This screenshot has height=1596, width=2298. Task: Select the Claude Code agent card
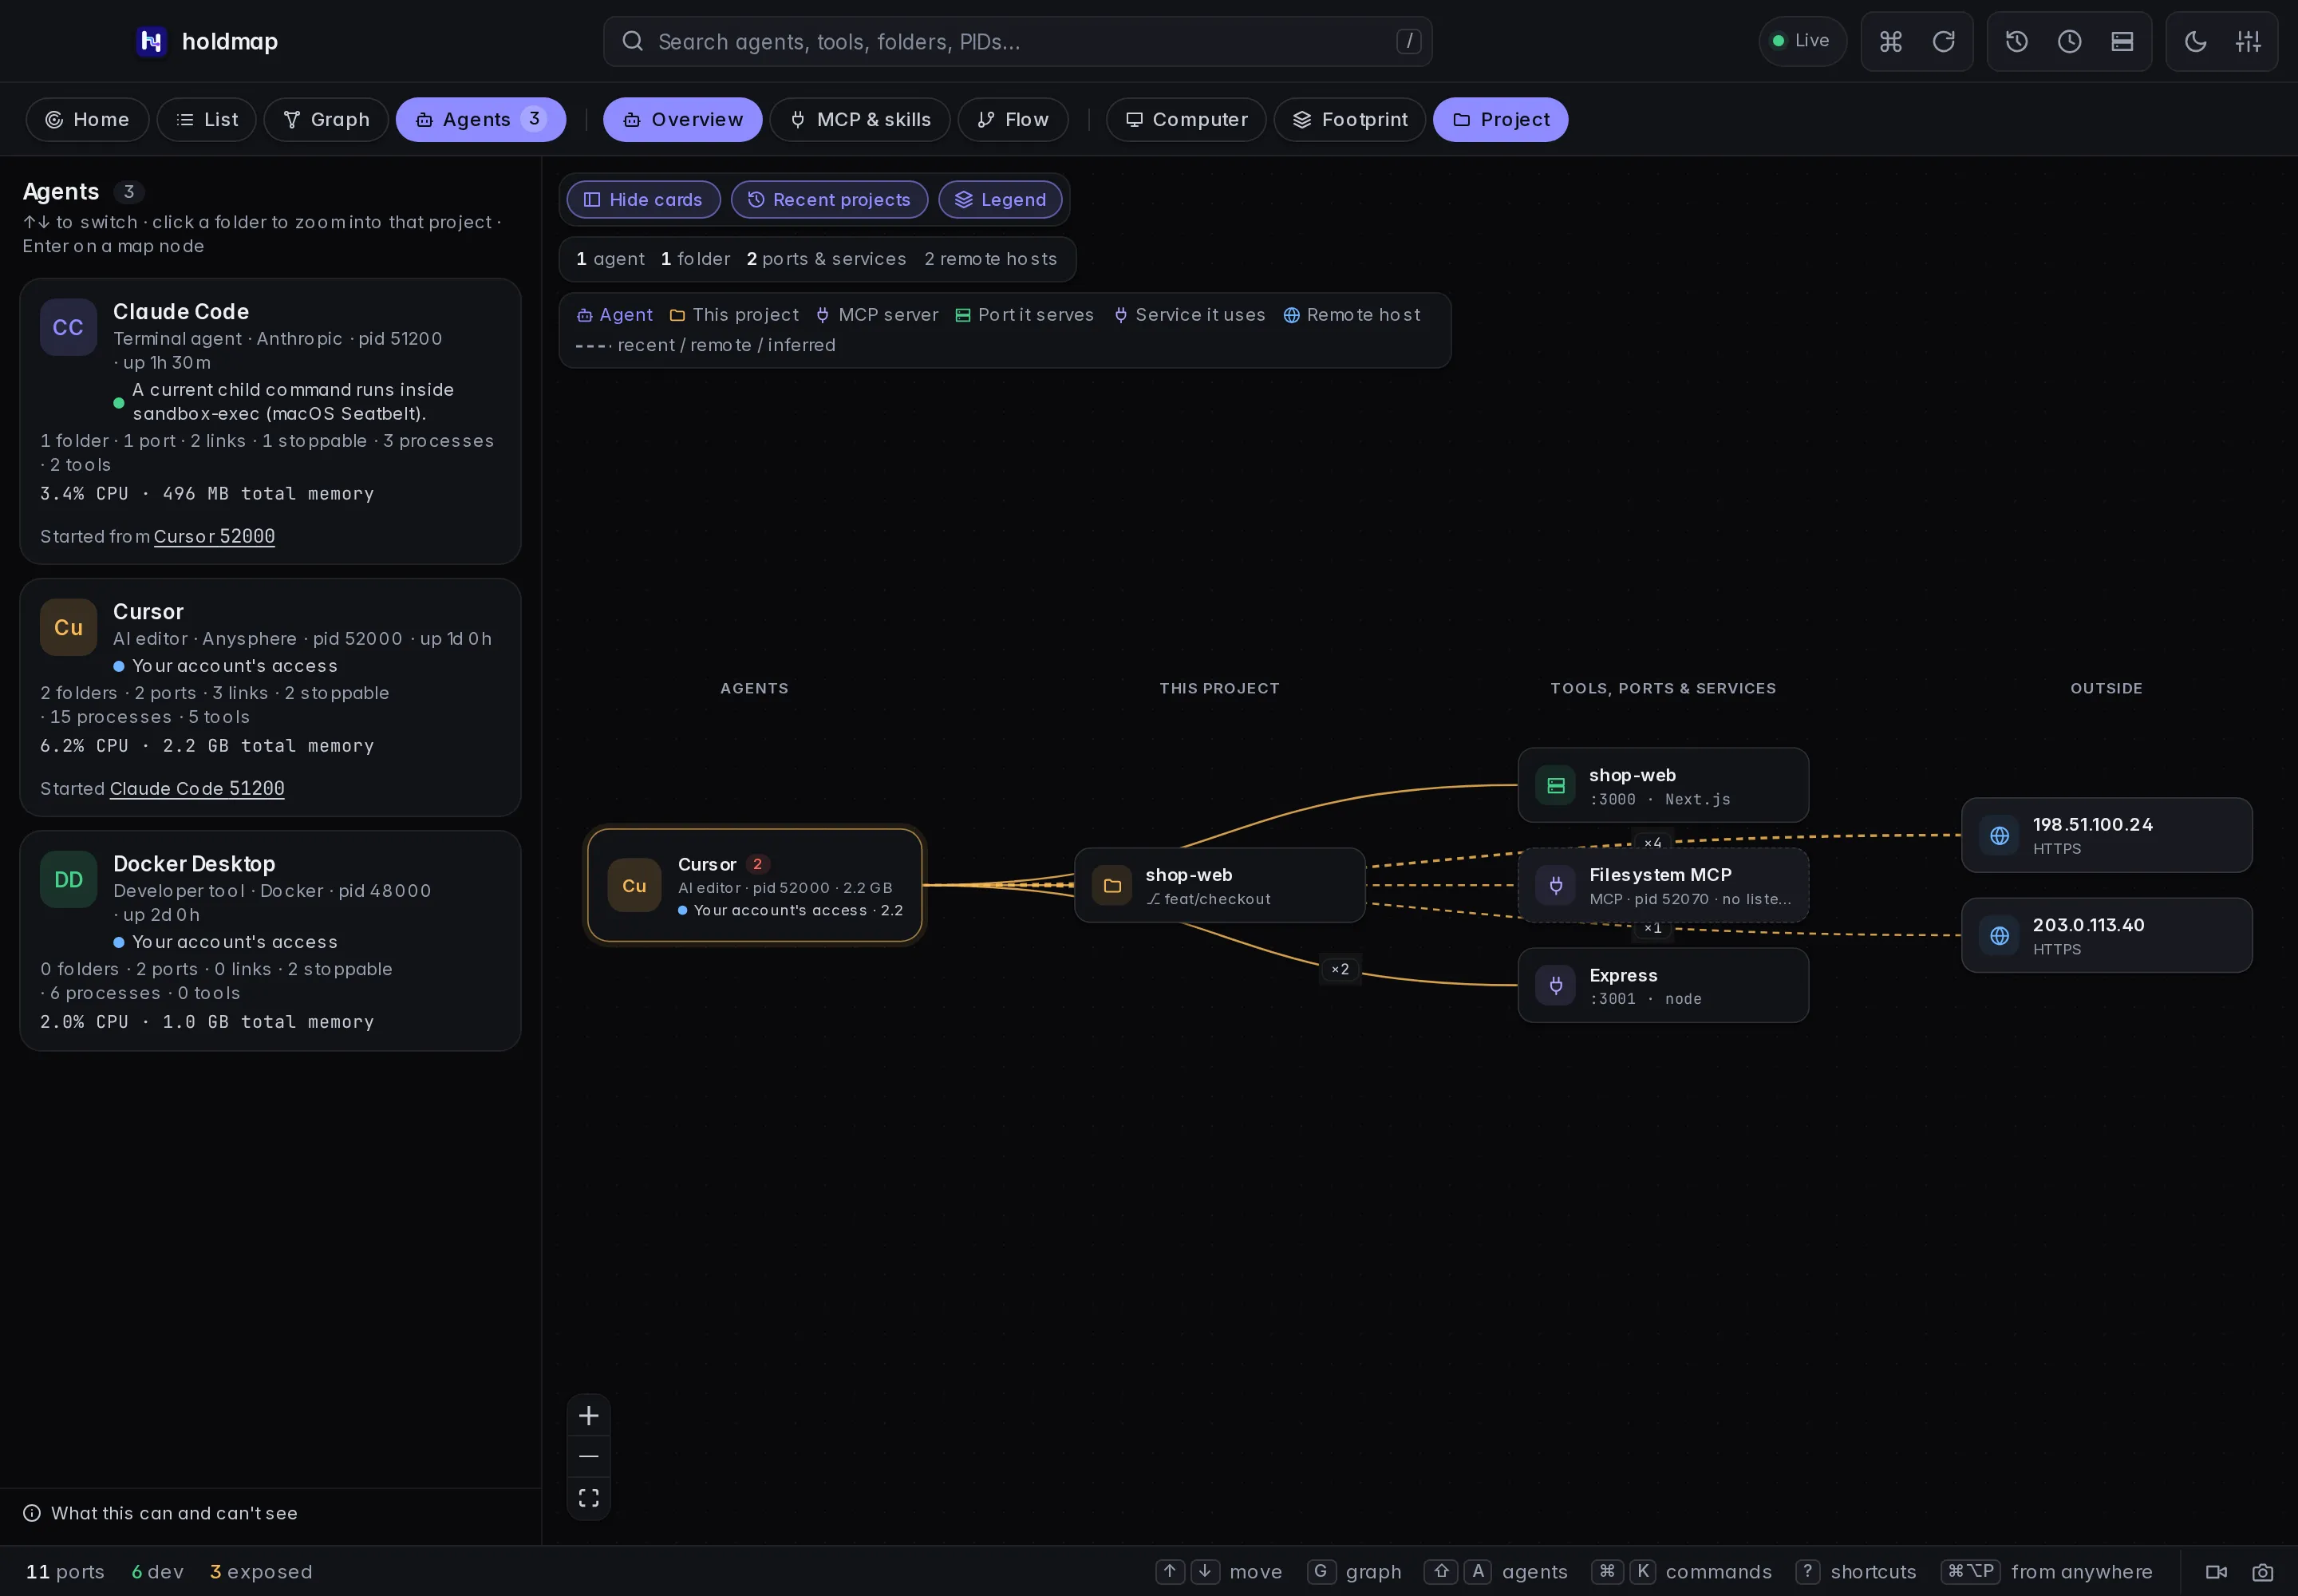tap(270, 421)
